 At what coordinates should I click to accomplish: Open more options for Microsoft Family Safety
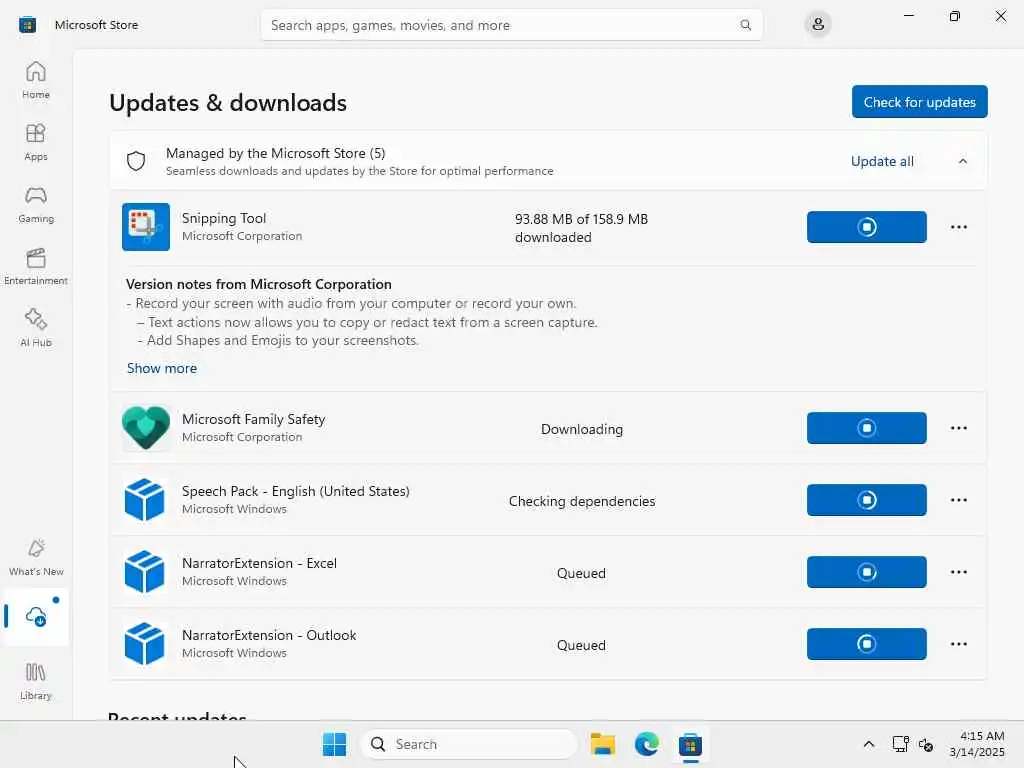point(959,428)
